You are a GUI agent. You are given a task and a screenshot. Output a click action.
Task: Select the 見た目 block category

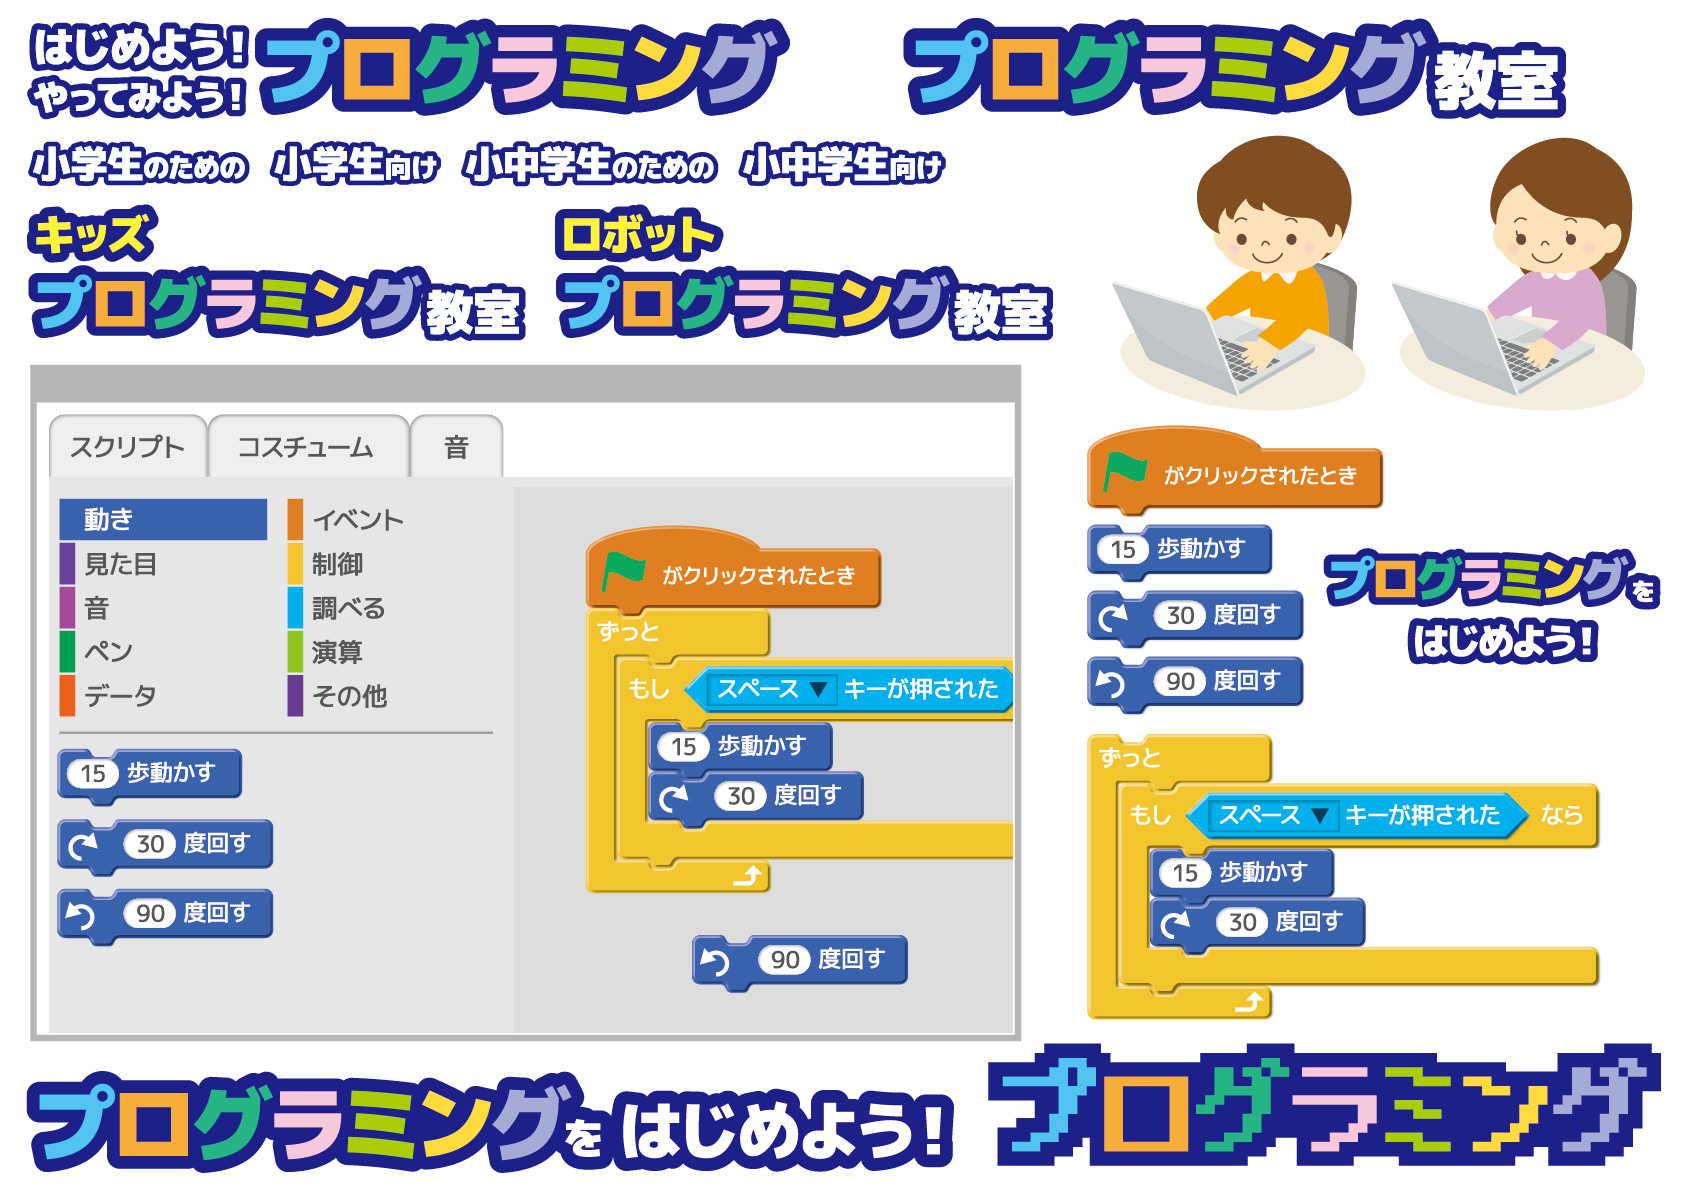(109, 564)
